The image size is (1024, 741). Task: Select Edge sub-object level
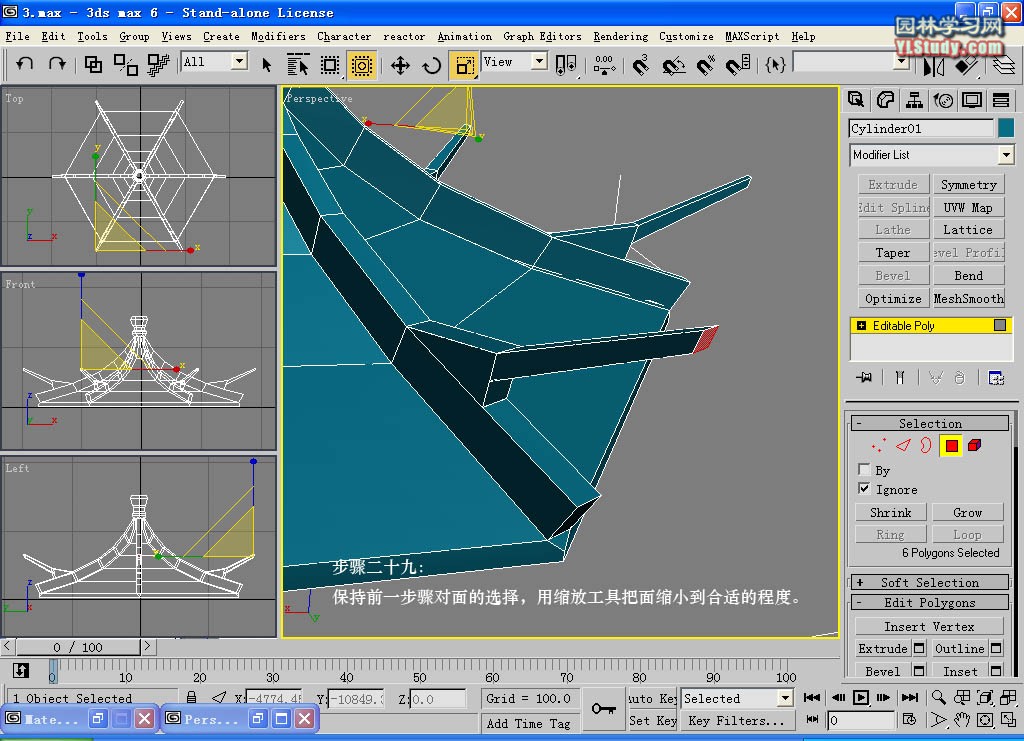(903, 446)
